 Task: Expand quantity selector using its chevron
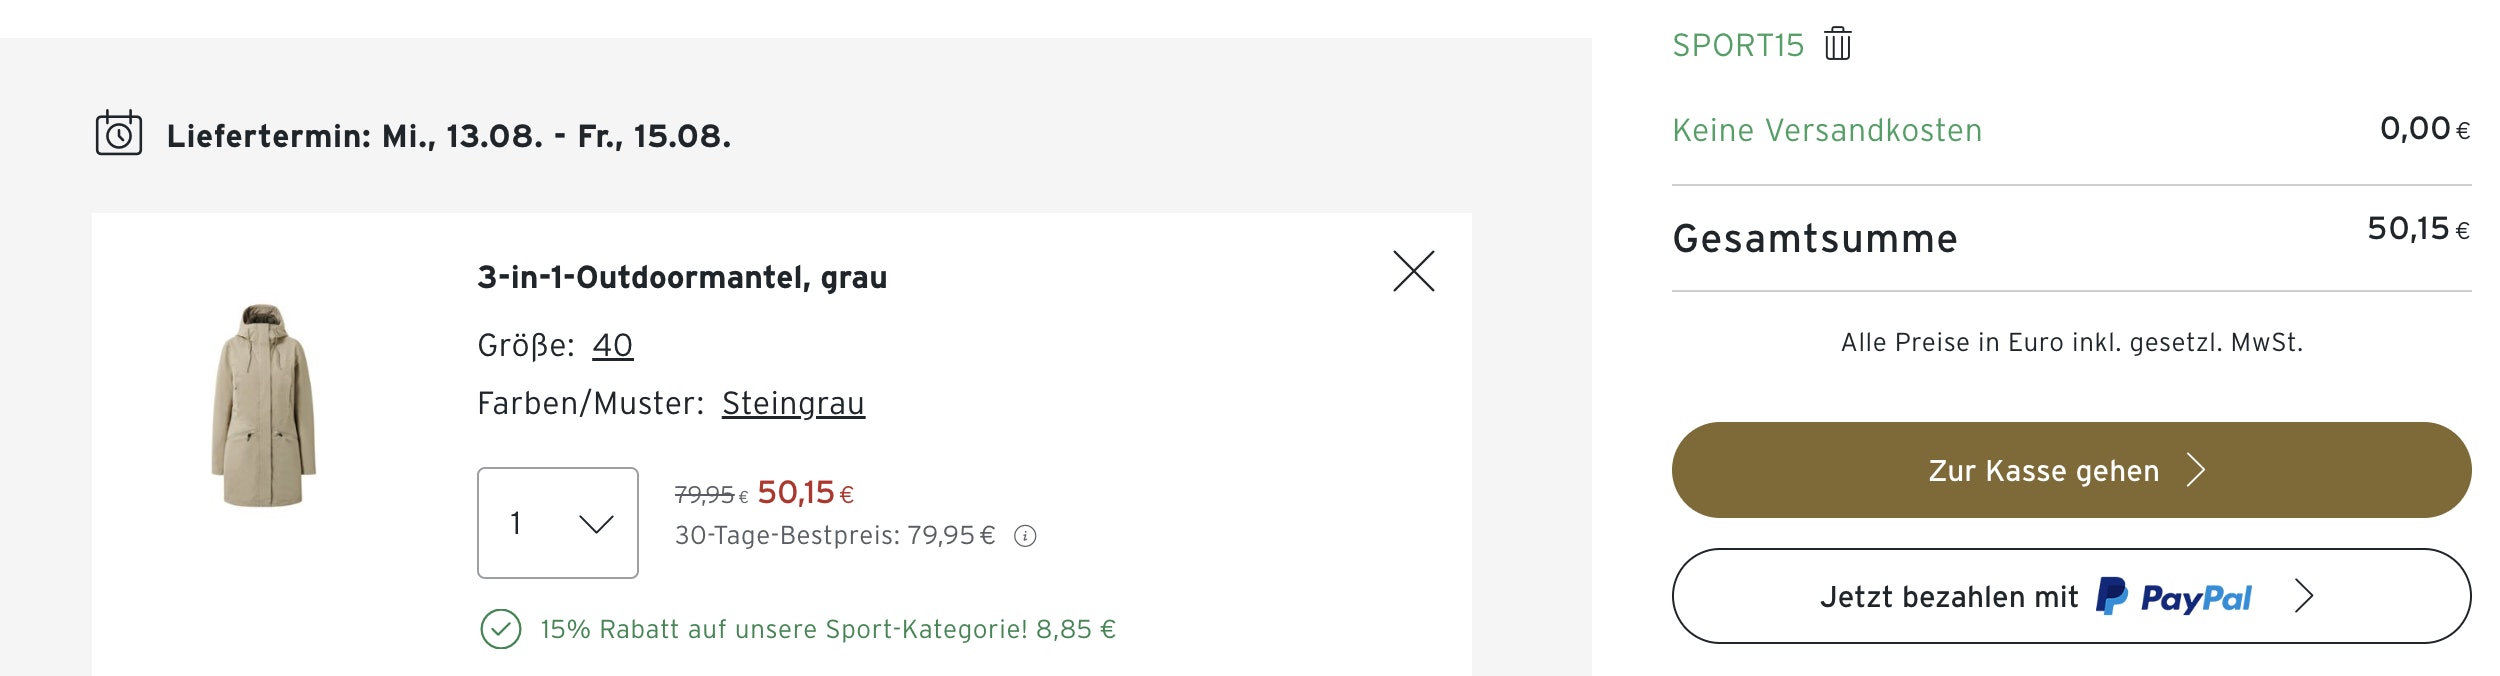tap(596, 524)
